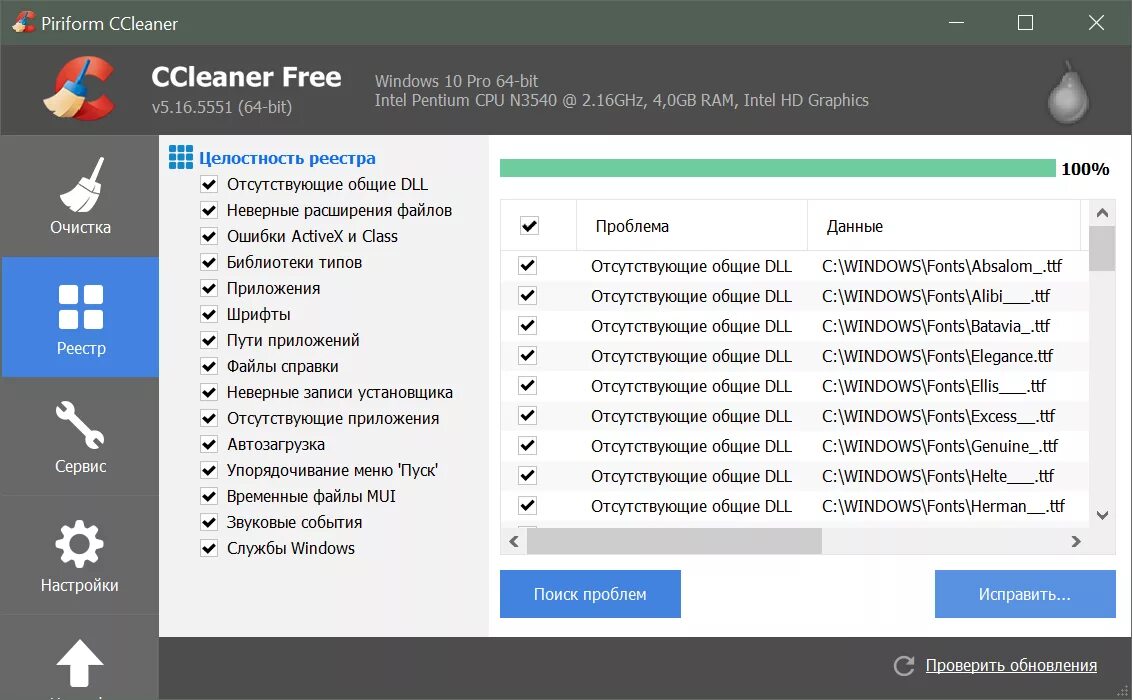1133x700 pixels.
Task: Click the upgrade arrow icon in sidebar
Action: click(80, 662)
